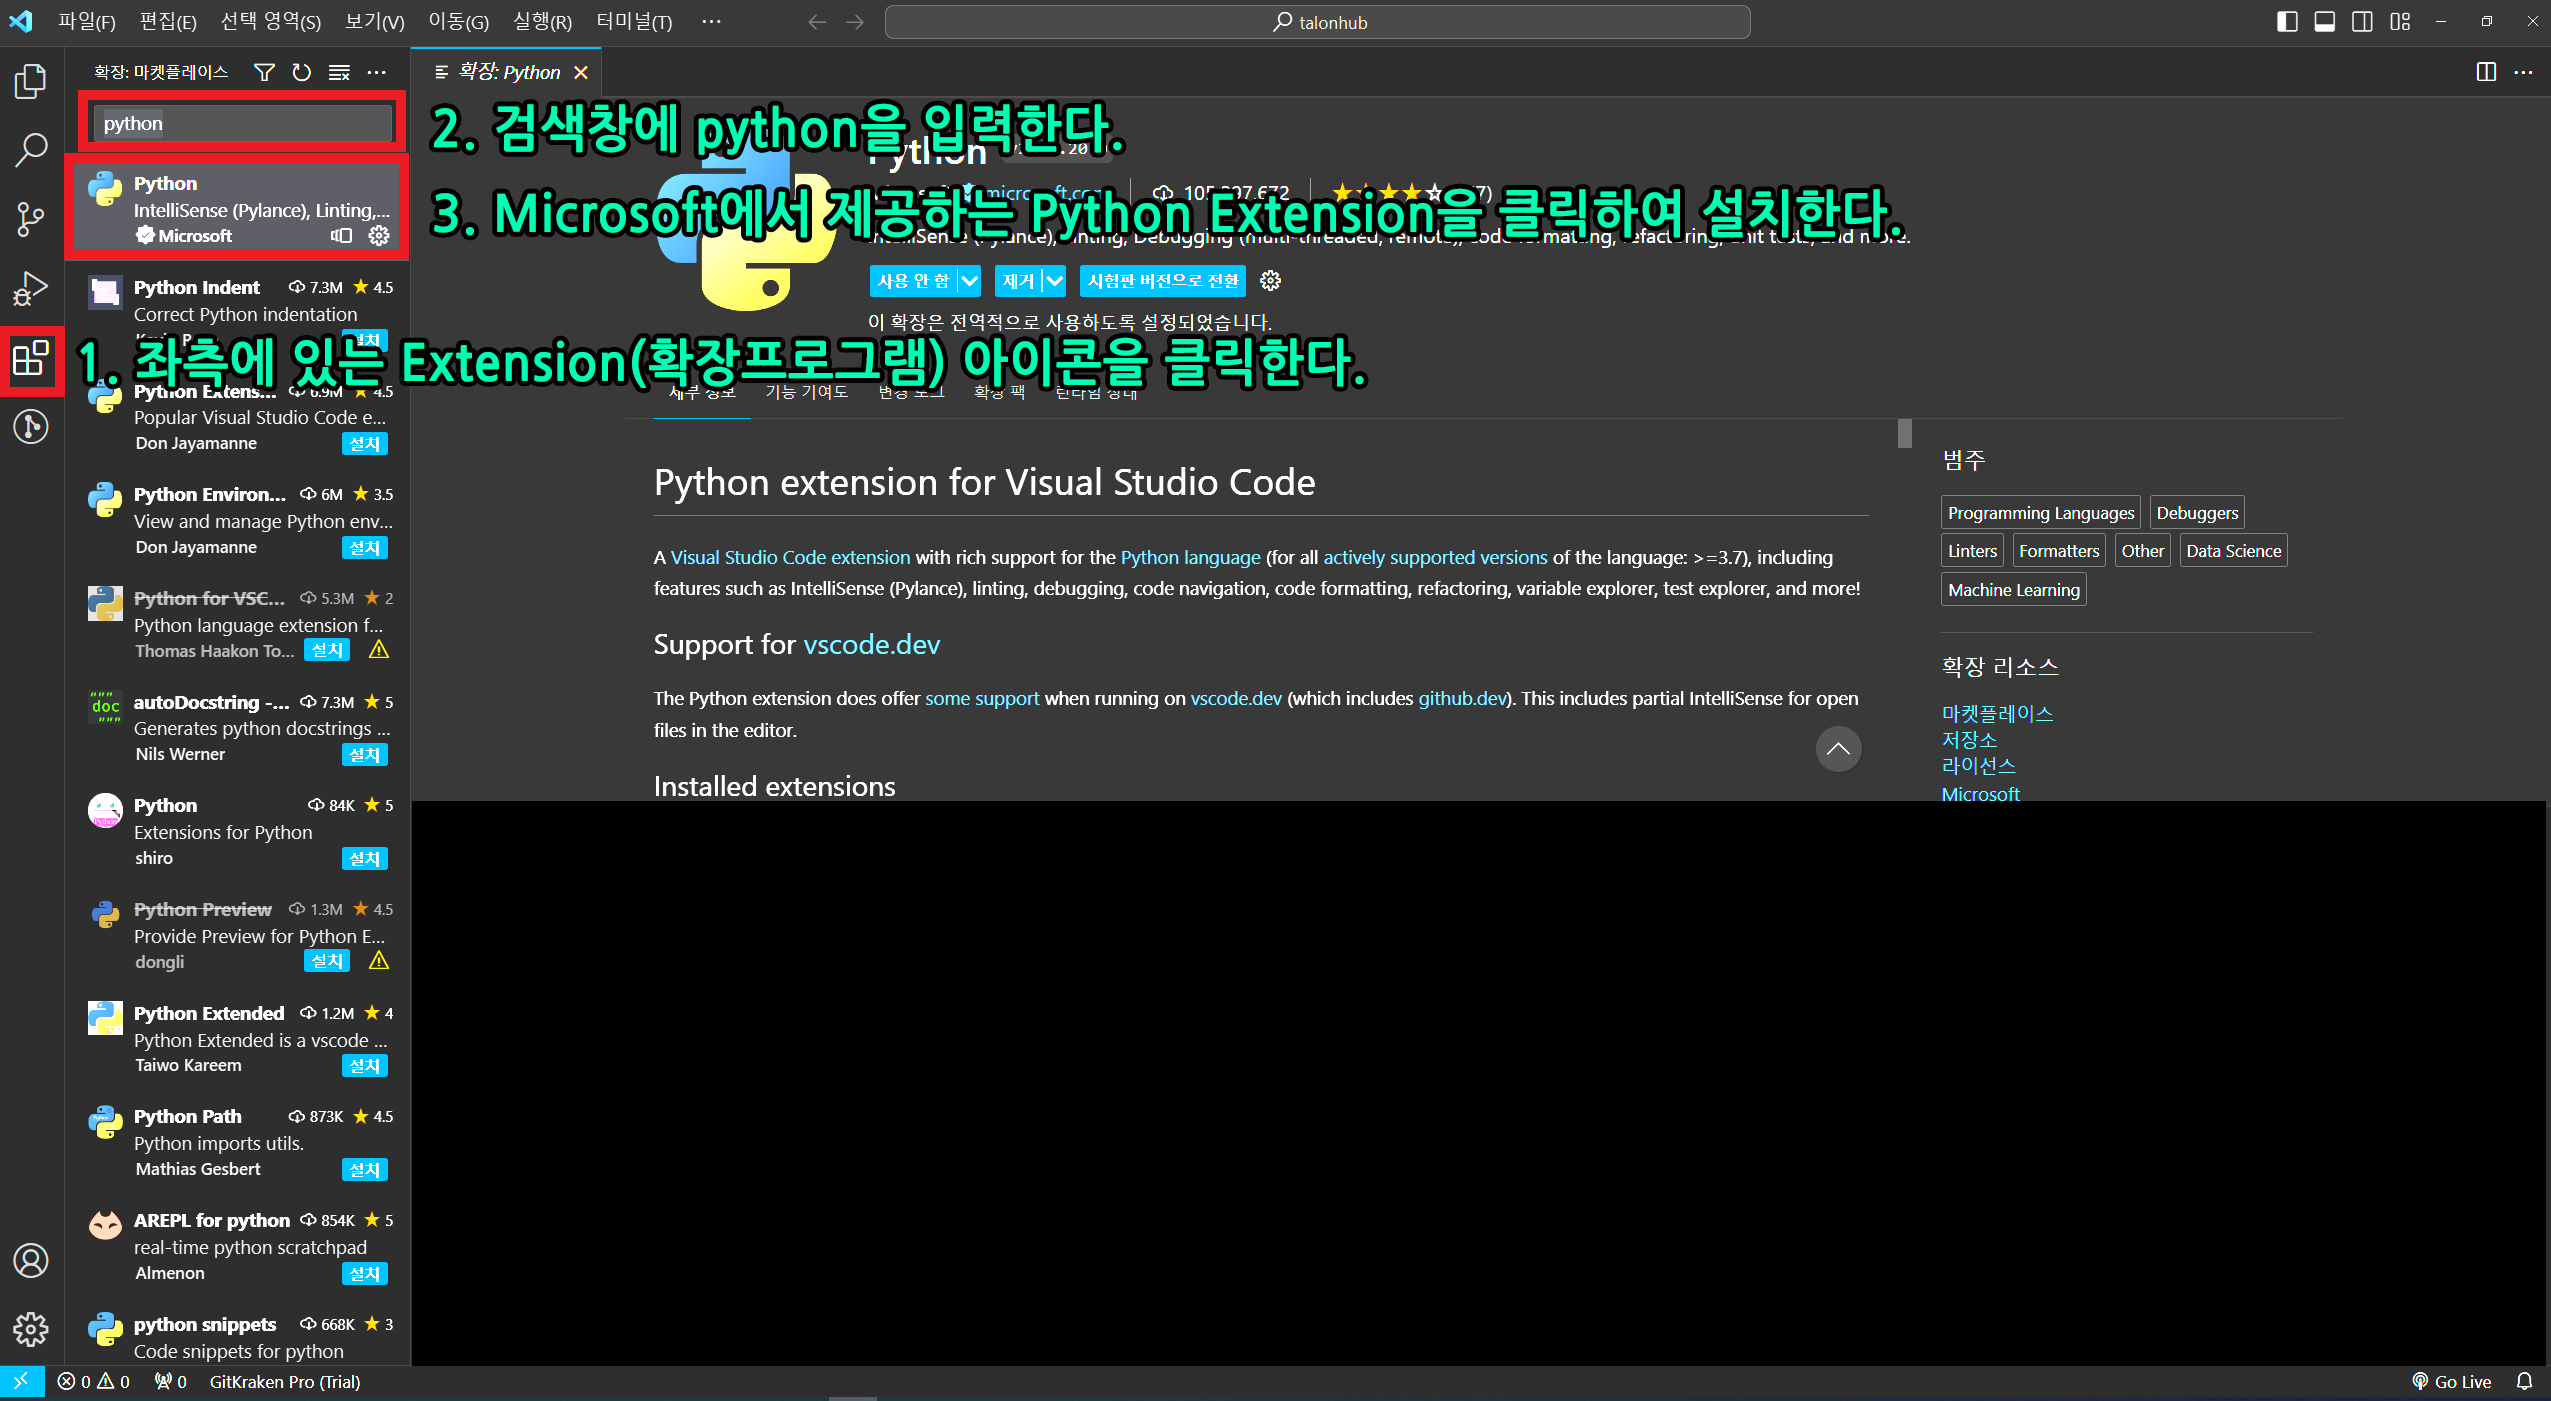
Task: Refresh the extensions marketplace list
Action: point(301,72)
